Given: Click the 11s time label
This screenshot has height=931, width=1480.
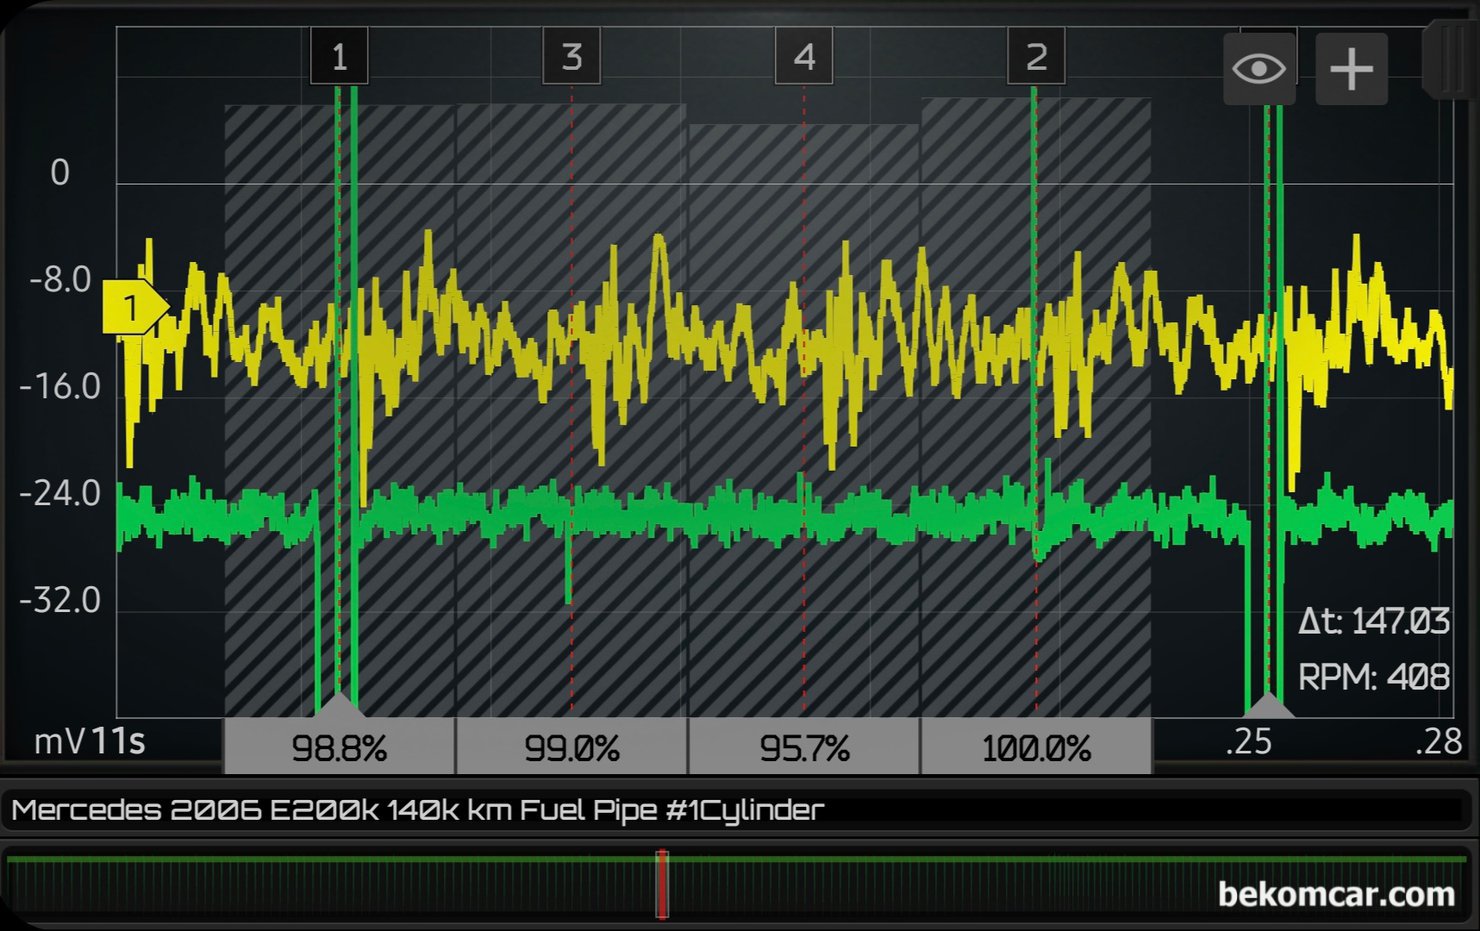Looking at the screenshot, I should (x=118, y=742).
